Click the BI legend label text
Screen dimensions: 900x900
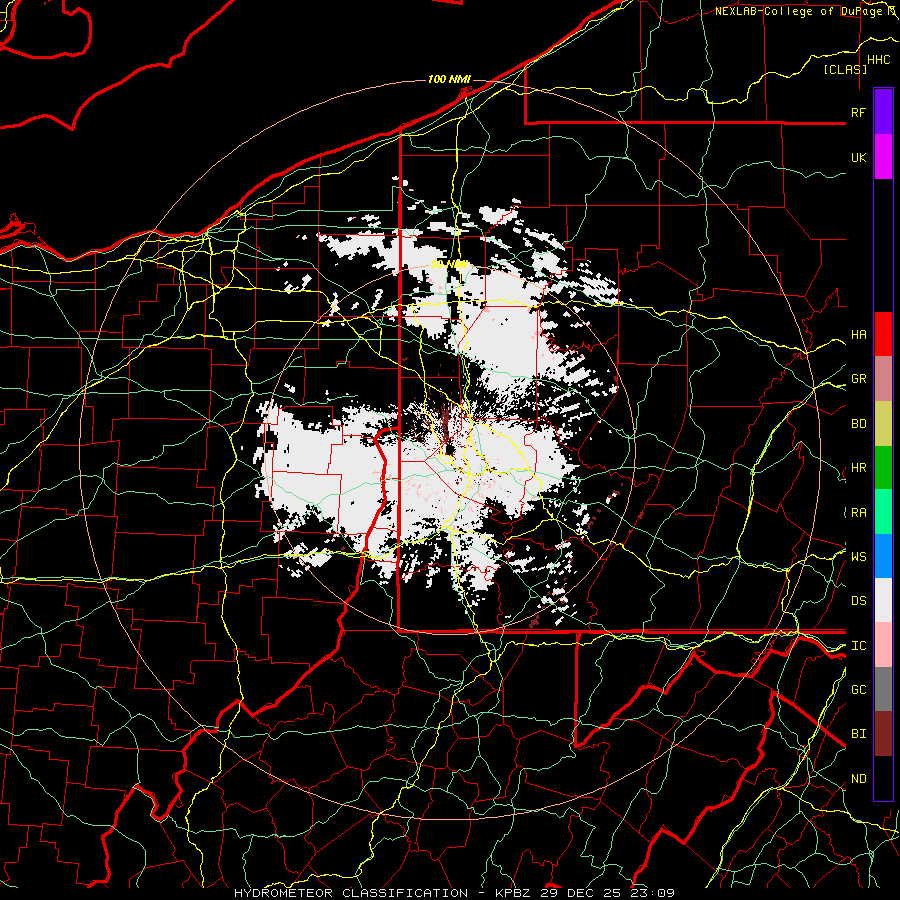click(x=858, y=734)
